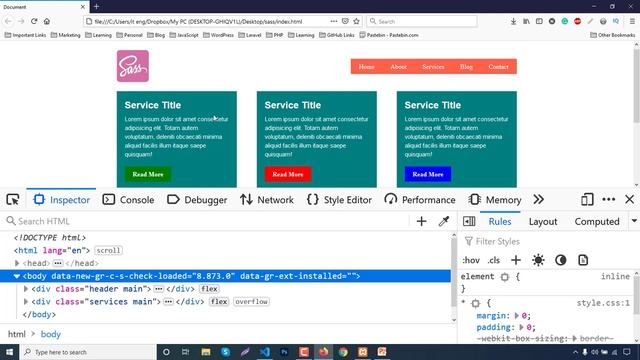This screenshot has width=640, height=360.
Task: Toggle the three-pane inspector view
Action: point(469,221)
